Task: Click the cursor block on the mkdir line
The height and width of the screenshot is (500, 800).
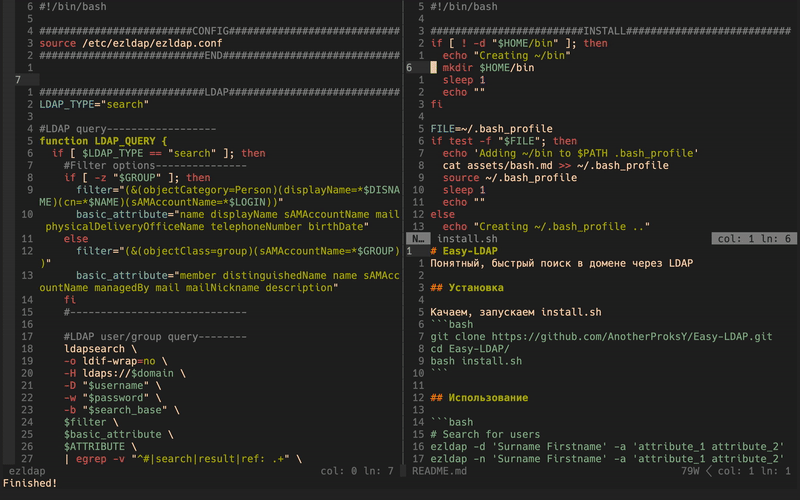Action: [433, 68]
